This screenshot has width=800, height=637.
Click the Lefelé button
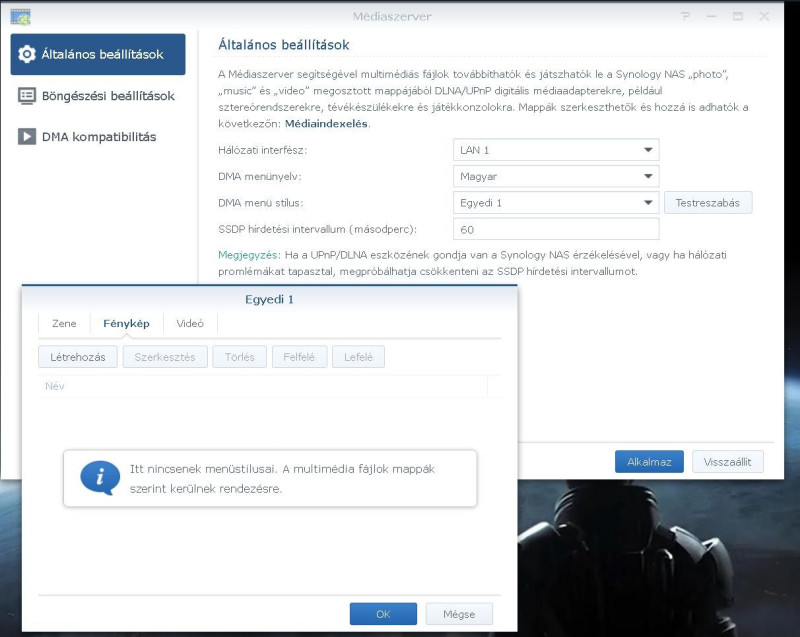tap(358, 357)
